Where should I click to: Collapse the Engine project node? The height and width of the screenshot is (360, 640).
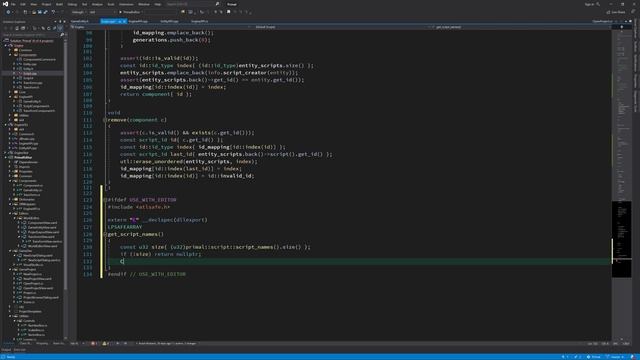tap(6, 45)
